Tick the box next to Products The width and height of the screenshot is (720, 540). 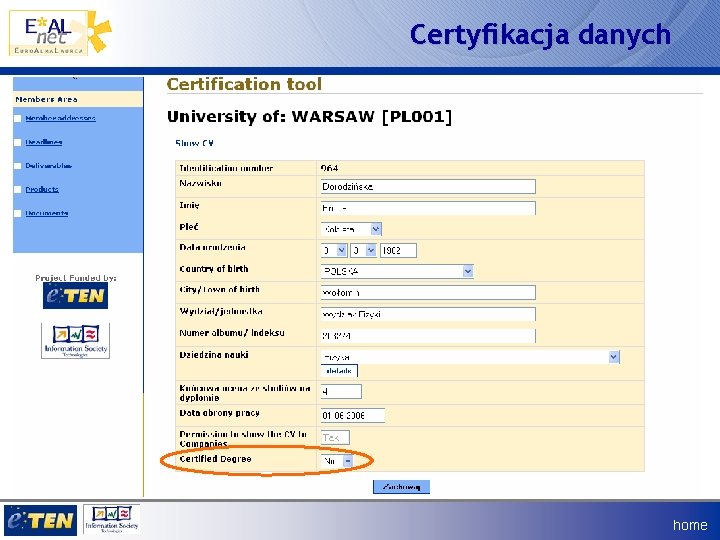click(x=17, y=190)
